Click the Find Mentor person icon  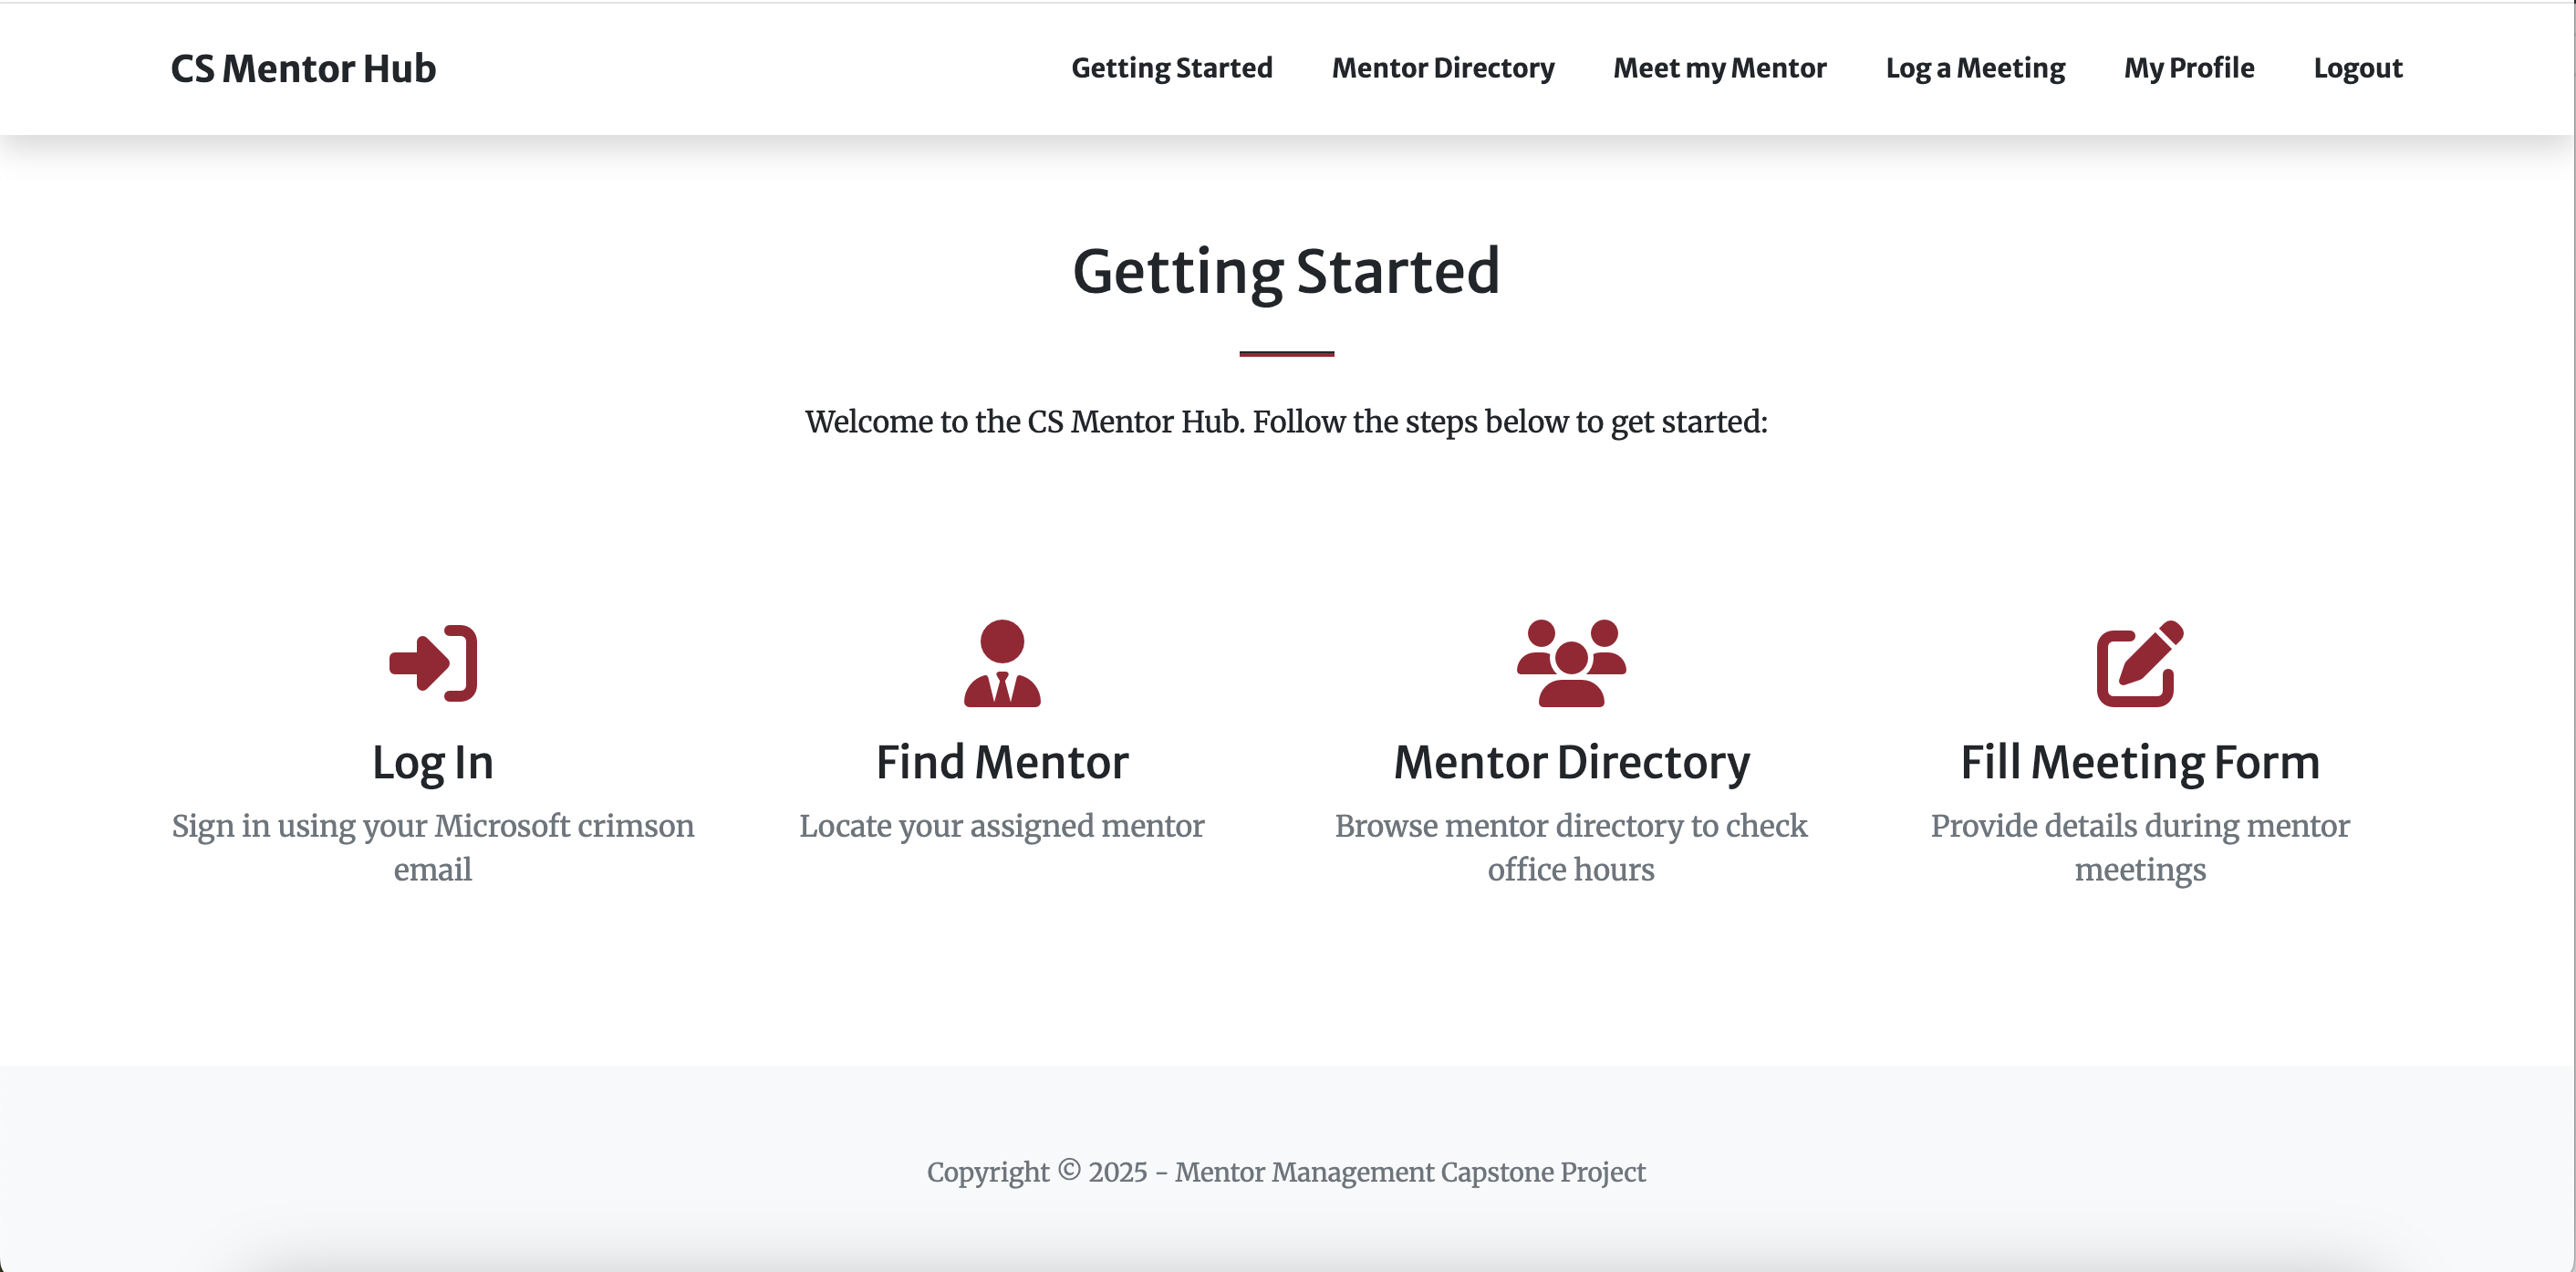point(1002,663)
